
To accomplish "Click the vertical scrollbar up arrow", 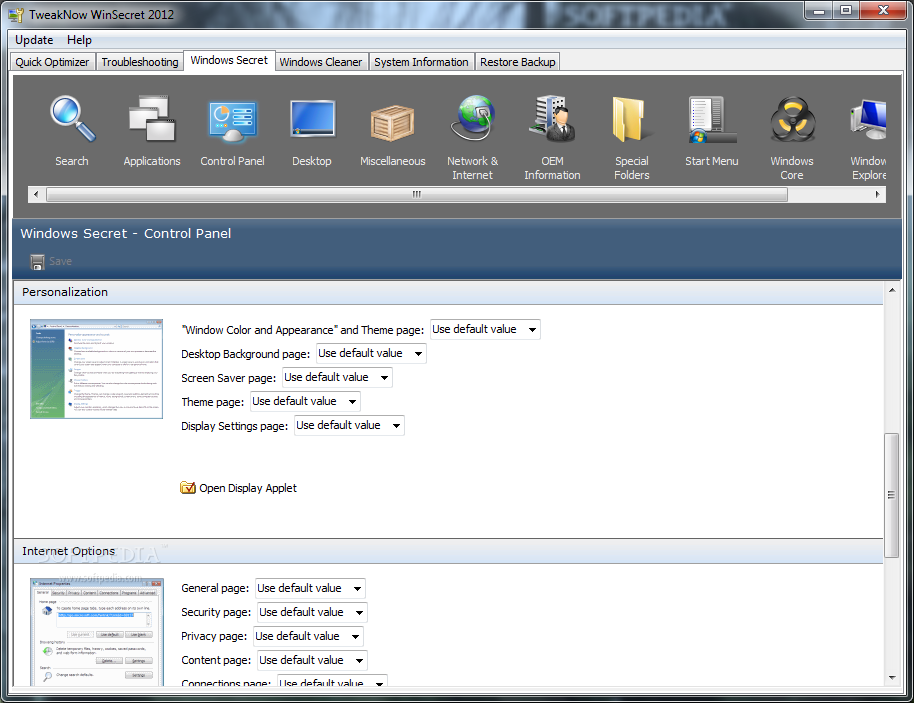I will pos(892,290).
